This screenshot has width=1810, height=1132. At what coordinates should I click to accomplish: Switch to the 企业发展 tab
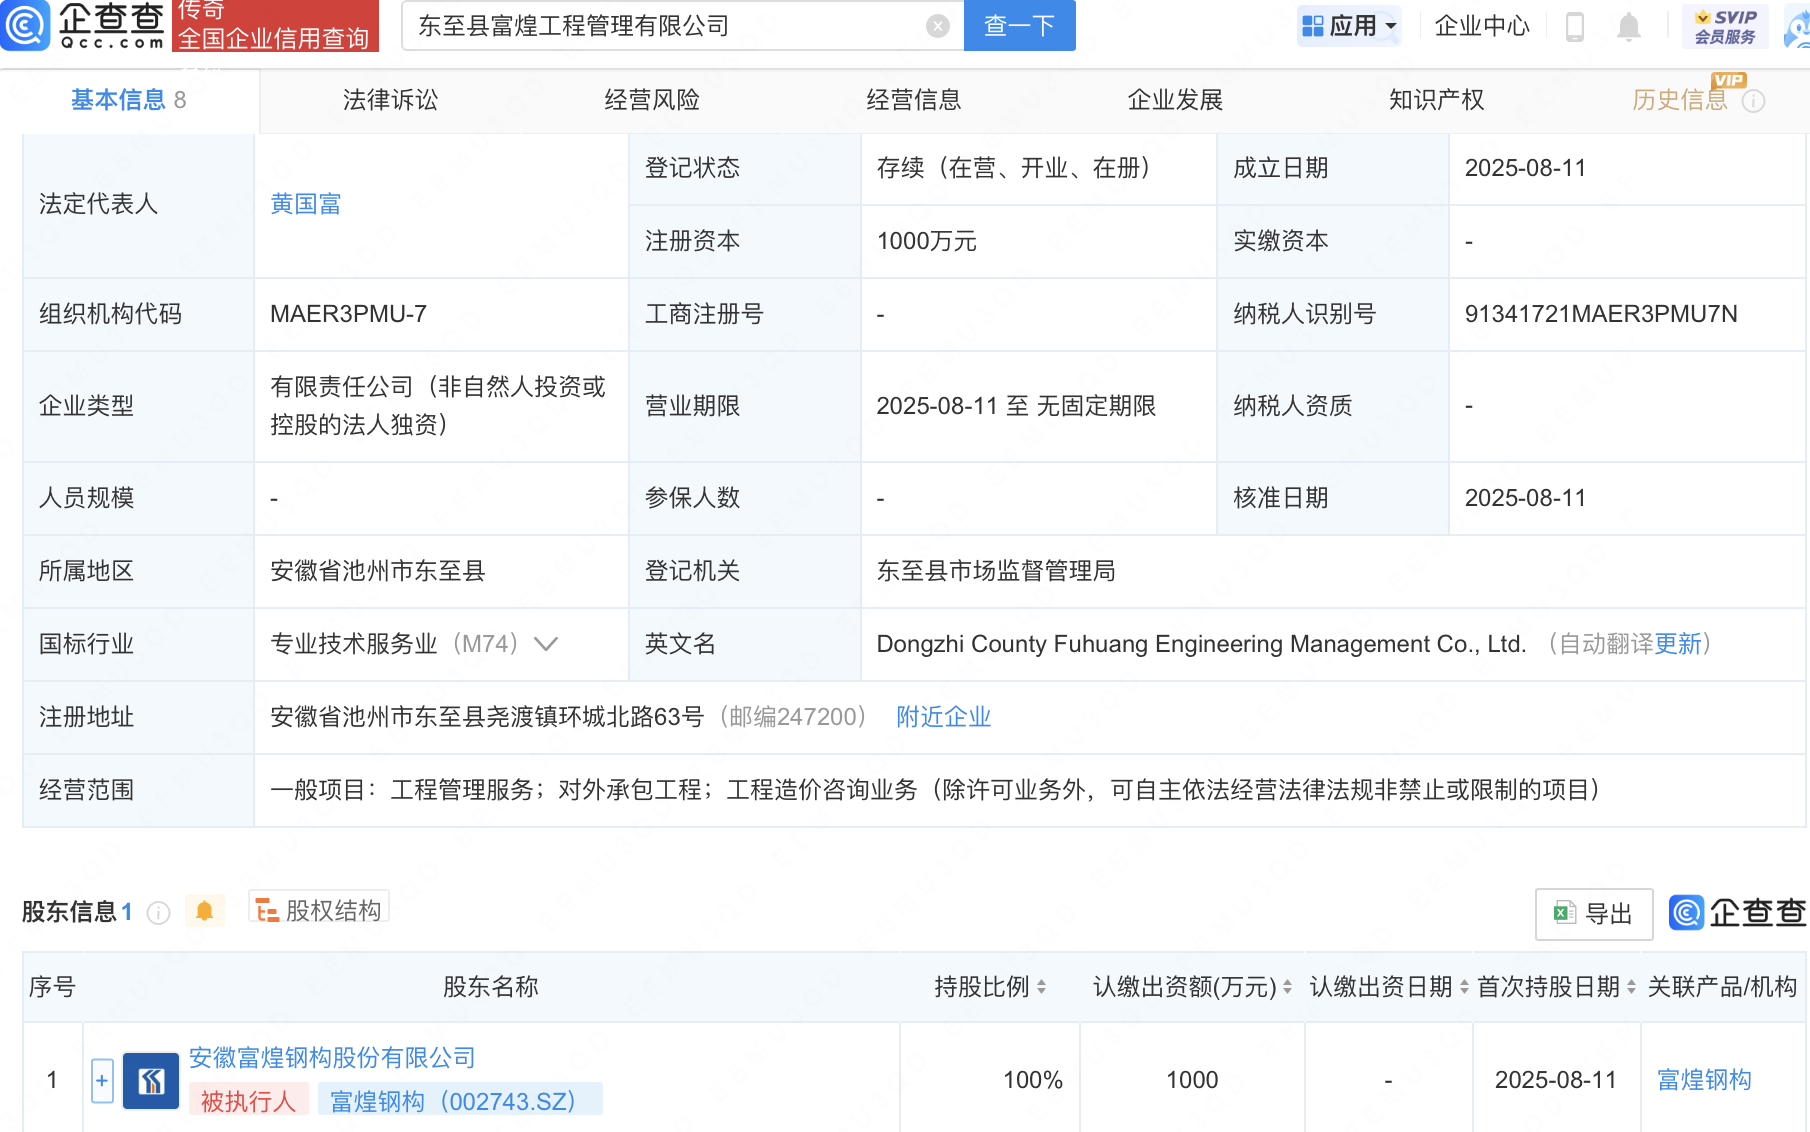(1176, 100)
